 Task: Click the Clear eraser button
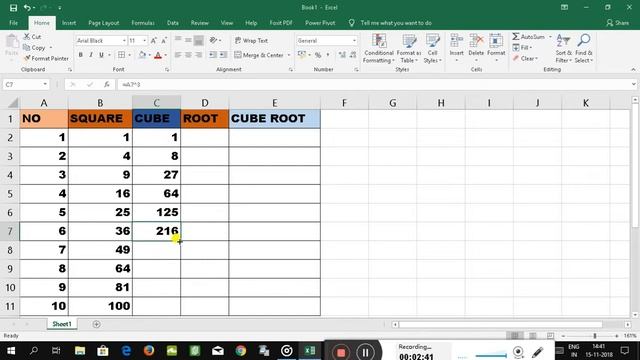tap(525, 58)
